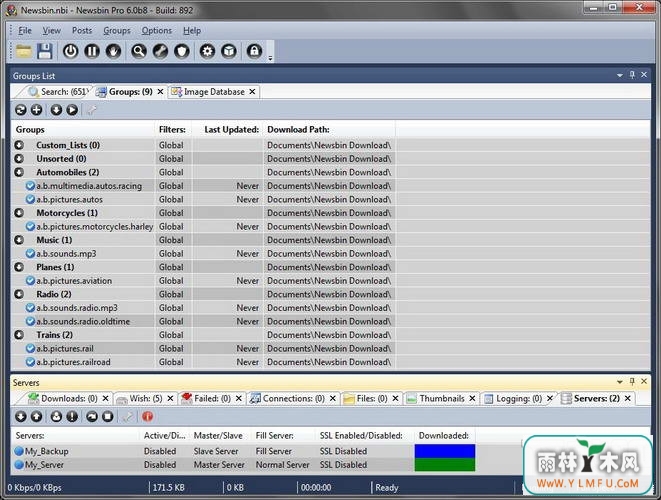Click the padlock toolbar icon
The width and height of the screenshot is (661, 500).
[254, 51]
